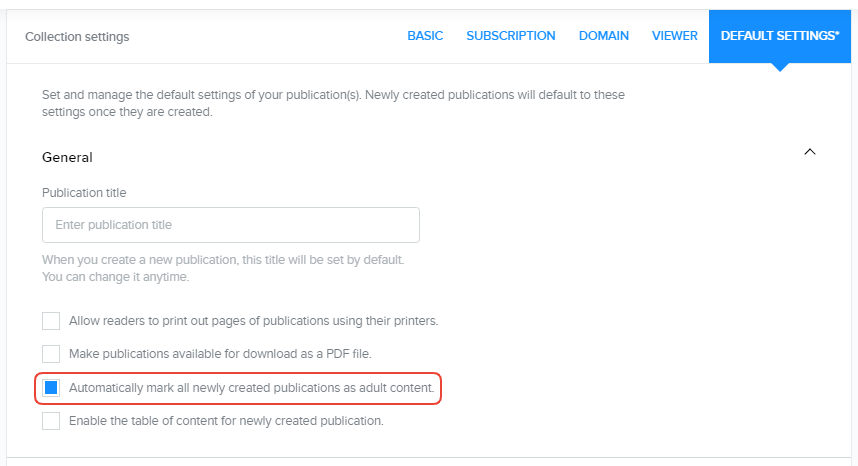Click the General section heading
Viewport: 858px width, 466px height.
coord(67,157)
